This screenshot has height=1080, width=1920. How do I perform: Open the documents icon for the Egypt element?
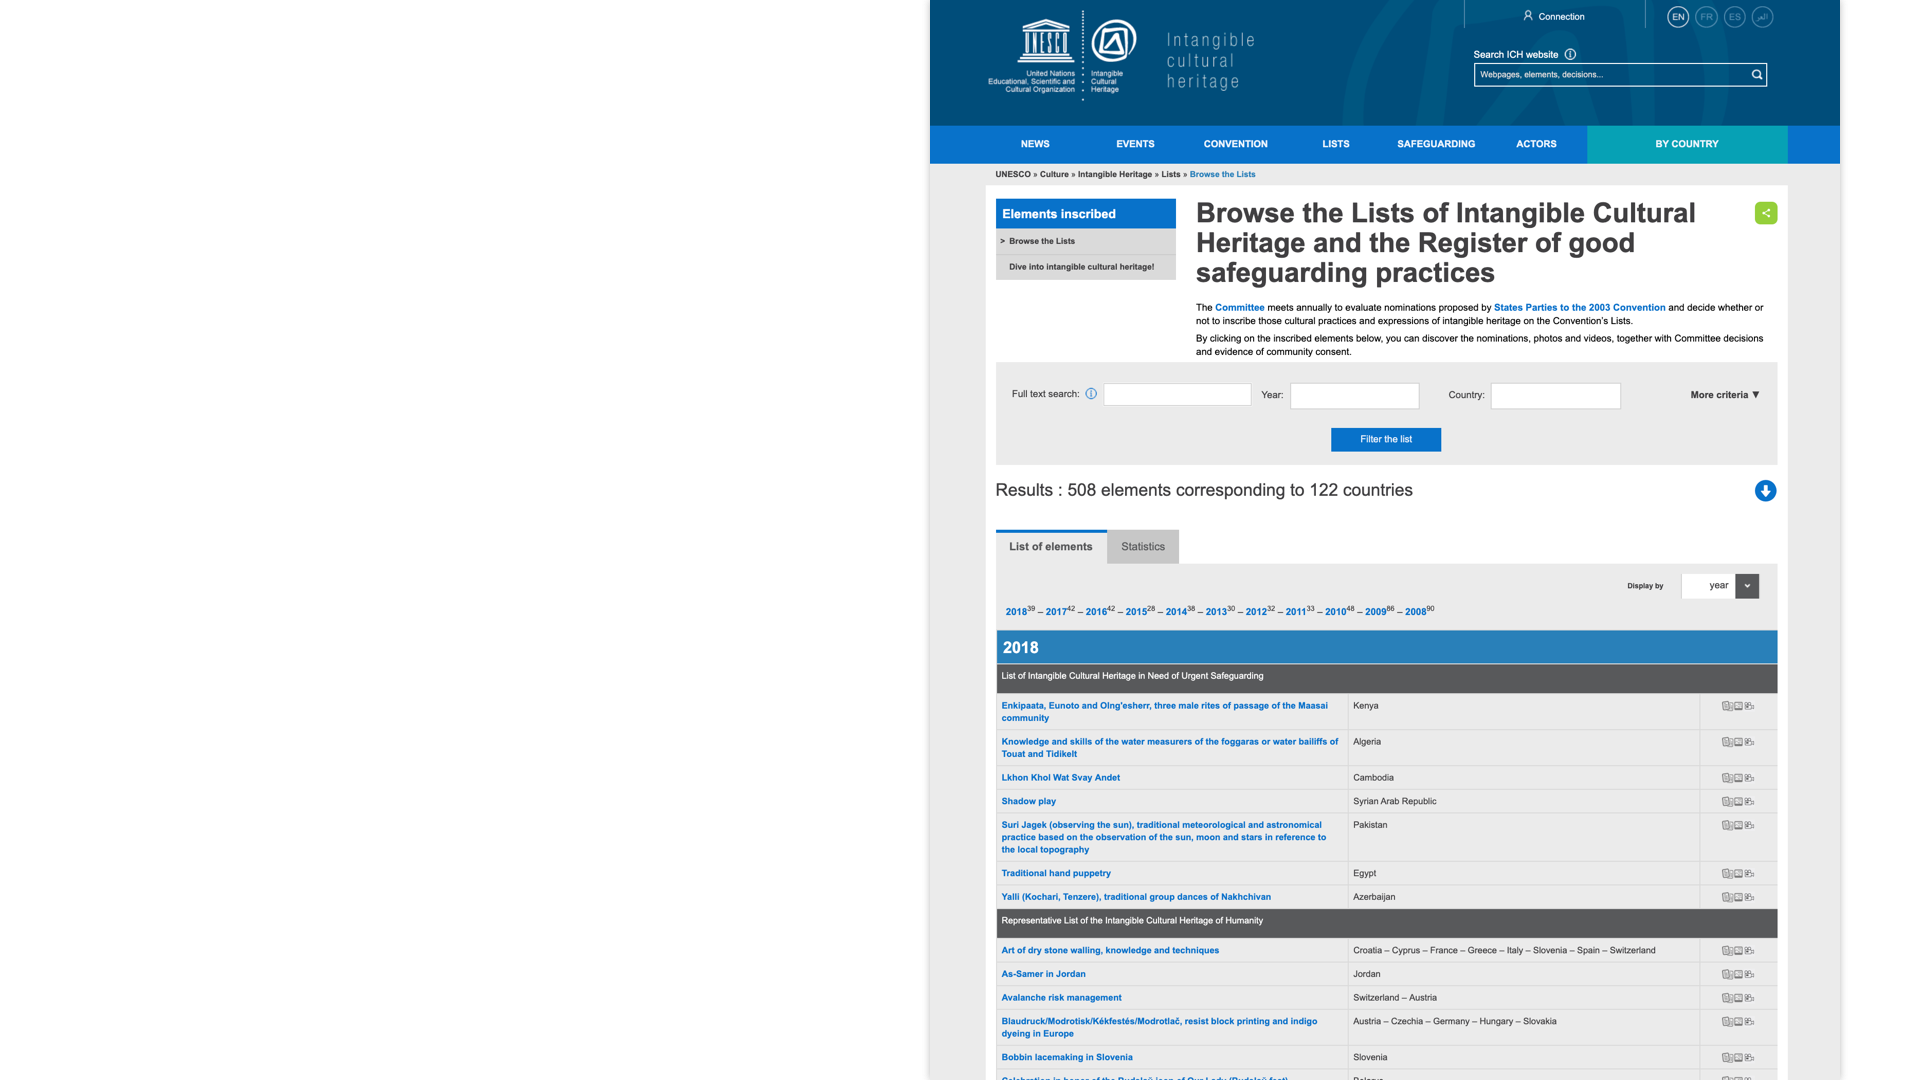pyautogui.click(x=1726, y=874)
